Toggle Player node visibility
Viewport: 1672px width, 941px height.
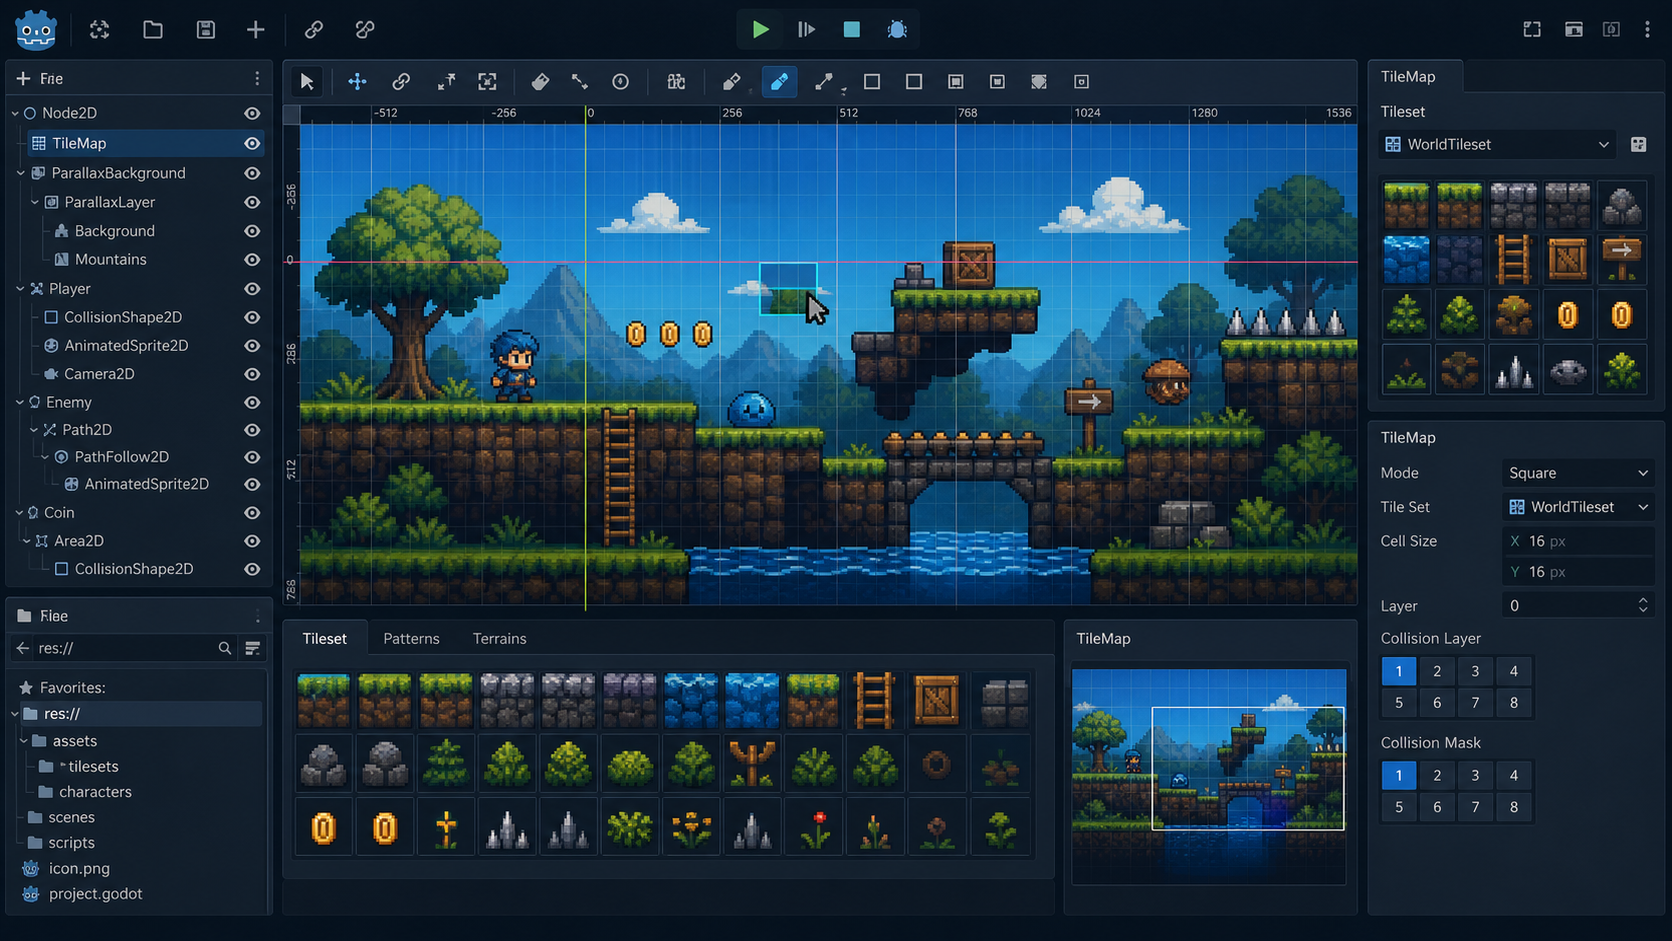pos(252,288)
